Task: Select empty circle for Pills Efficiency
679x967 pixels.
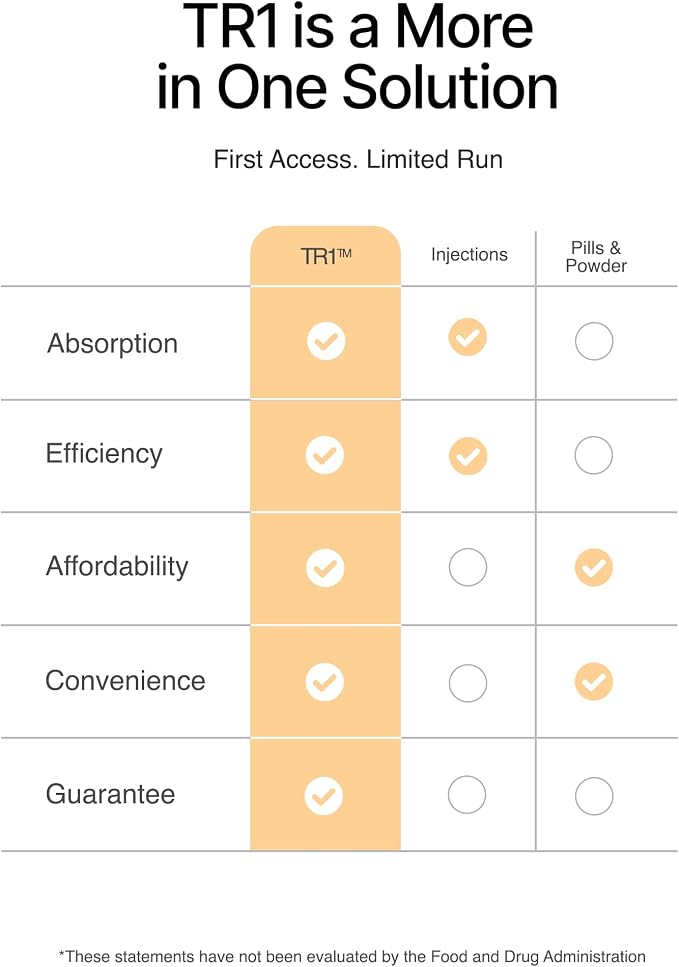Action: pyautogui.click(x=594, y=455)
